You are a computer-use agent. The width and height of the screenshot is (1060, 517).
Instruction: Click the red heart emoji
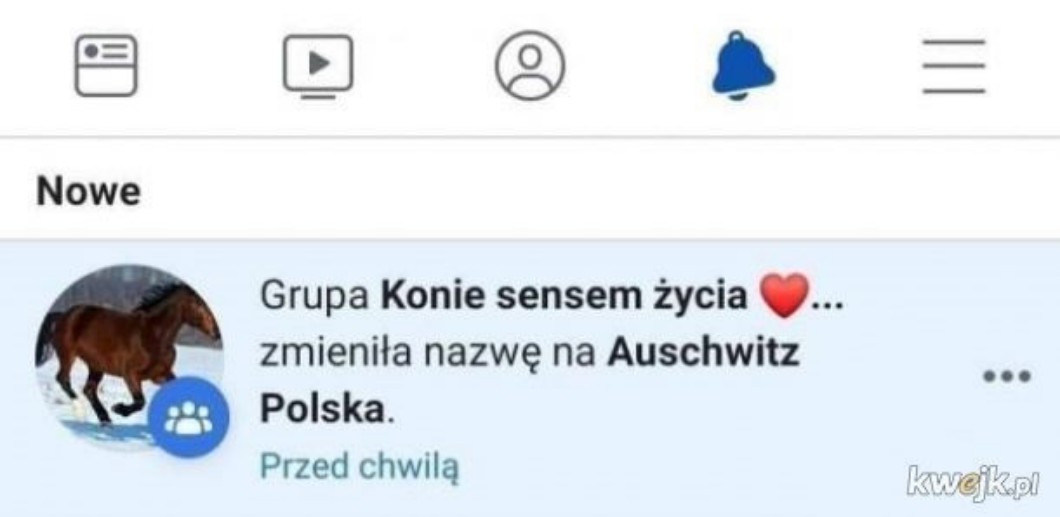point(784,296)
